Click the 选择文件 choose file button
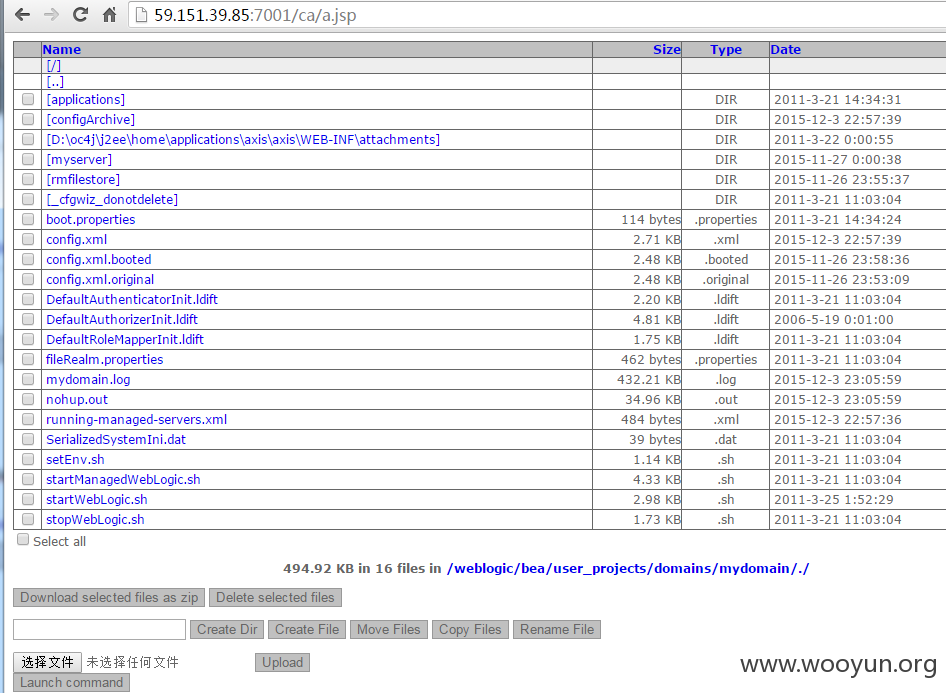Image resolution: width=946 pixels, height=693 pixels. [x=47, y=662]
